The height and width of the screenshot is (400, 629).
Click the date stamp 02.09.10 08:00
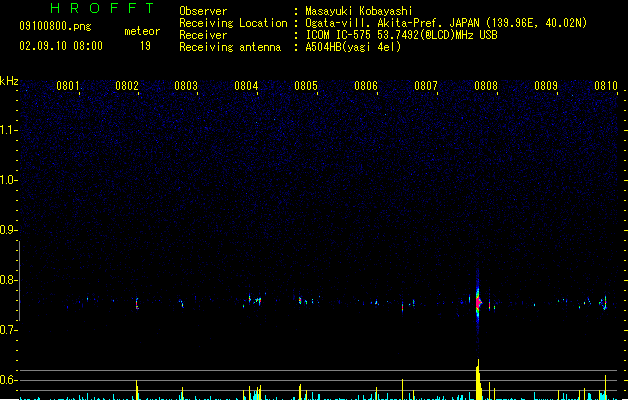[61, 46]
